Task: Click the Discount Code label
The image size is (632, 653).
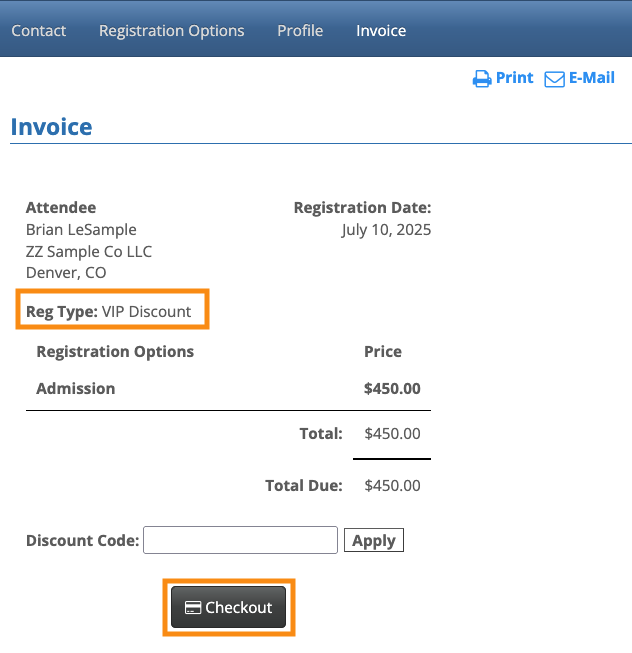Action: click(82, 540)
